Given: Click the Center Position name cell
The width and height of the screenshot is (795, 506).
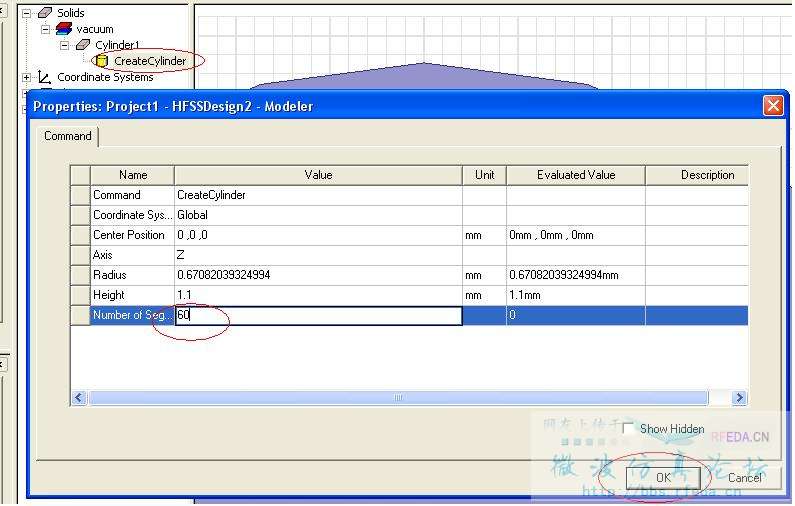Looking at the screenshot, I should 132,235.
